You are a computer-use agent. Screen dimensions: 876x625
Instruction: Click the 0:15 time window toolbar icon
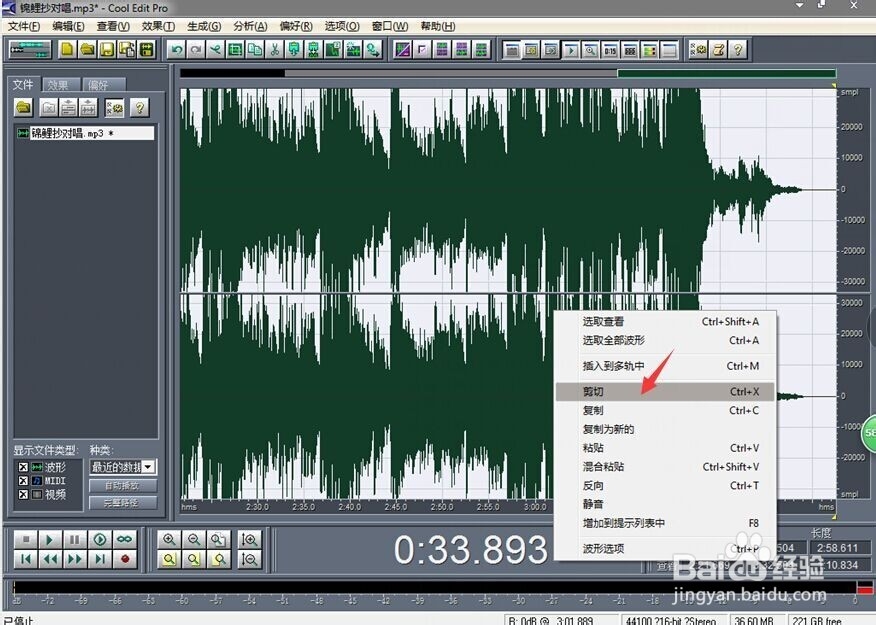point(610,50)
